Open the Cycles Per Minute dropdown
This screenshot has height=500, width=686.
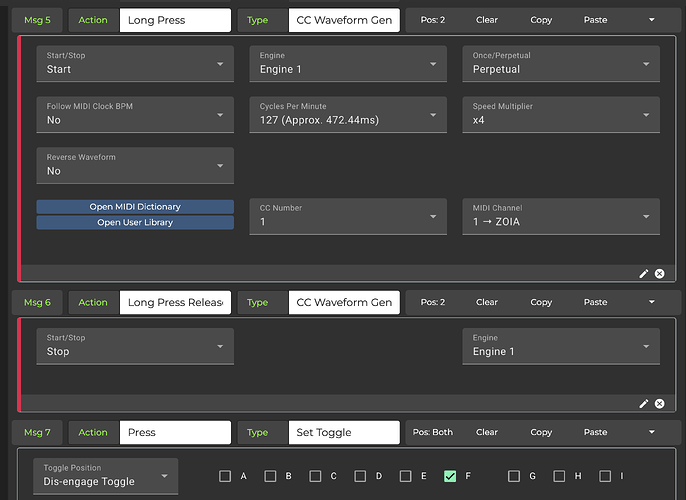(347, 114)
